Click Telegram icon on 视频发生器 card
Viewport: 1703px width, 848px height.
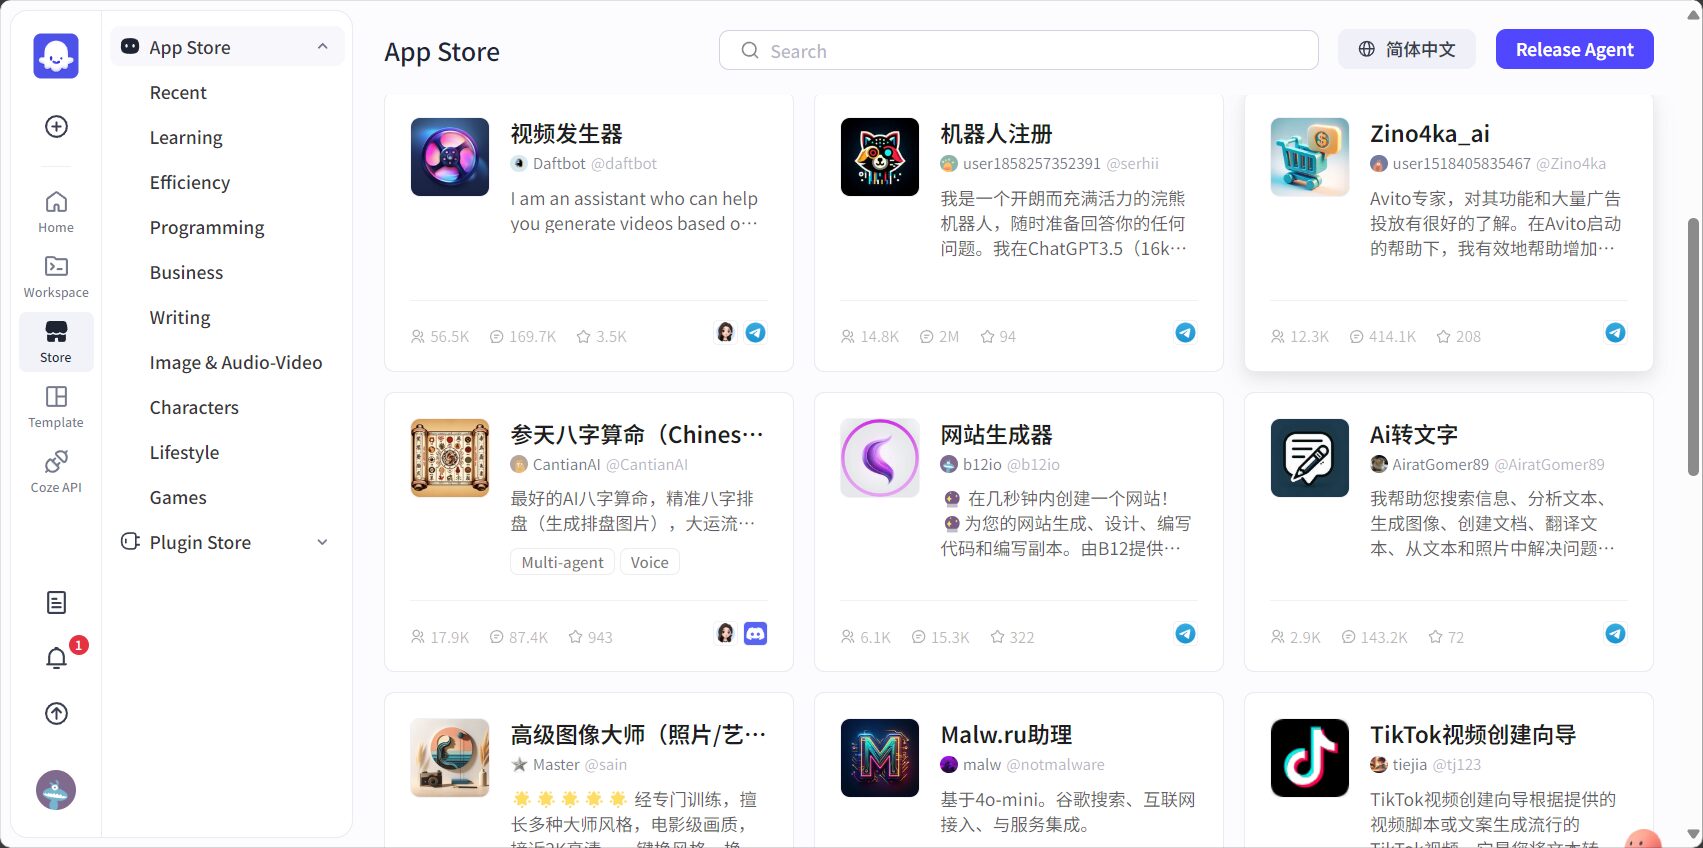[756, 333]
